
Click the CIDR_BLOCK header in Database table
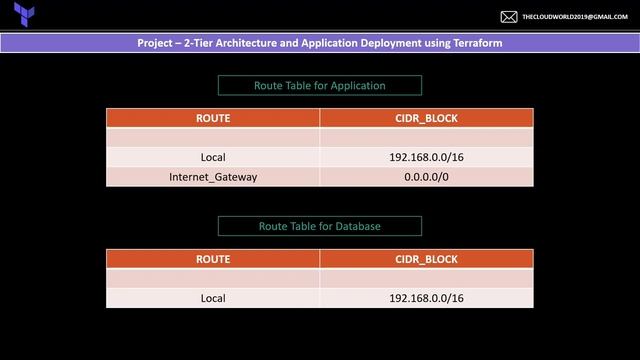(427, 259)
